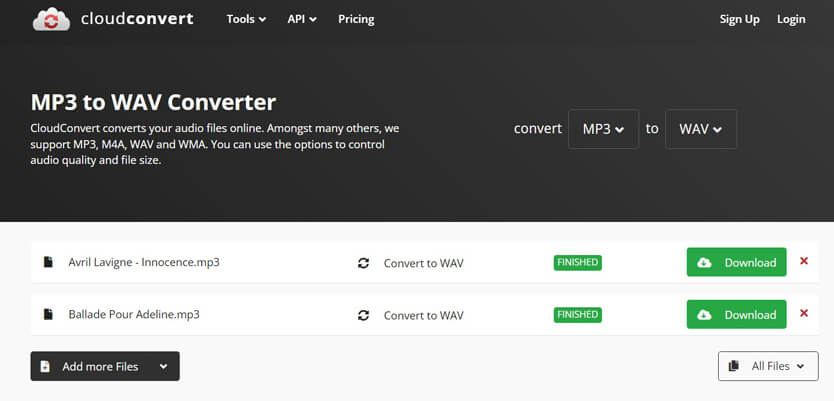Screen dimensions: 834x401
Task: Click the reconvert arrows icon for Avril Lavigne file
Action: point(363,263)
